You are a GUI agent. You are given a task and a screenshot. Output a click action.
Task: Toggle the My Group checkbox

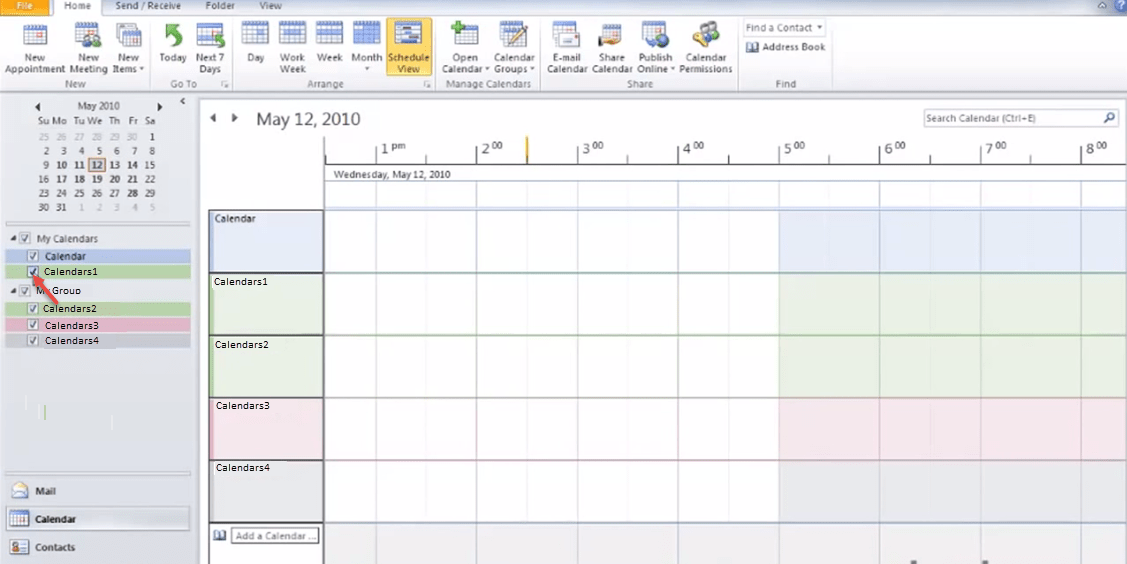point(25,291)
